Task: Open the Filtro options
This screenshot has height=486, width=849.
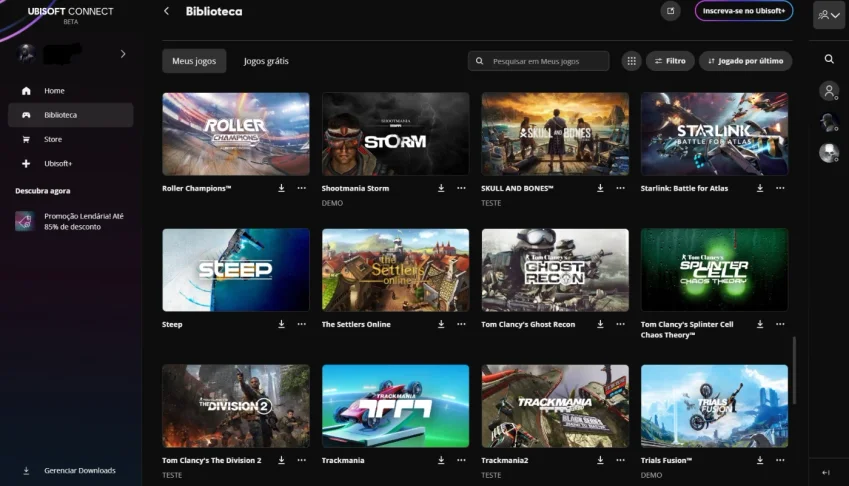Action: click(x=670, y=61)
